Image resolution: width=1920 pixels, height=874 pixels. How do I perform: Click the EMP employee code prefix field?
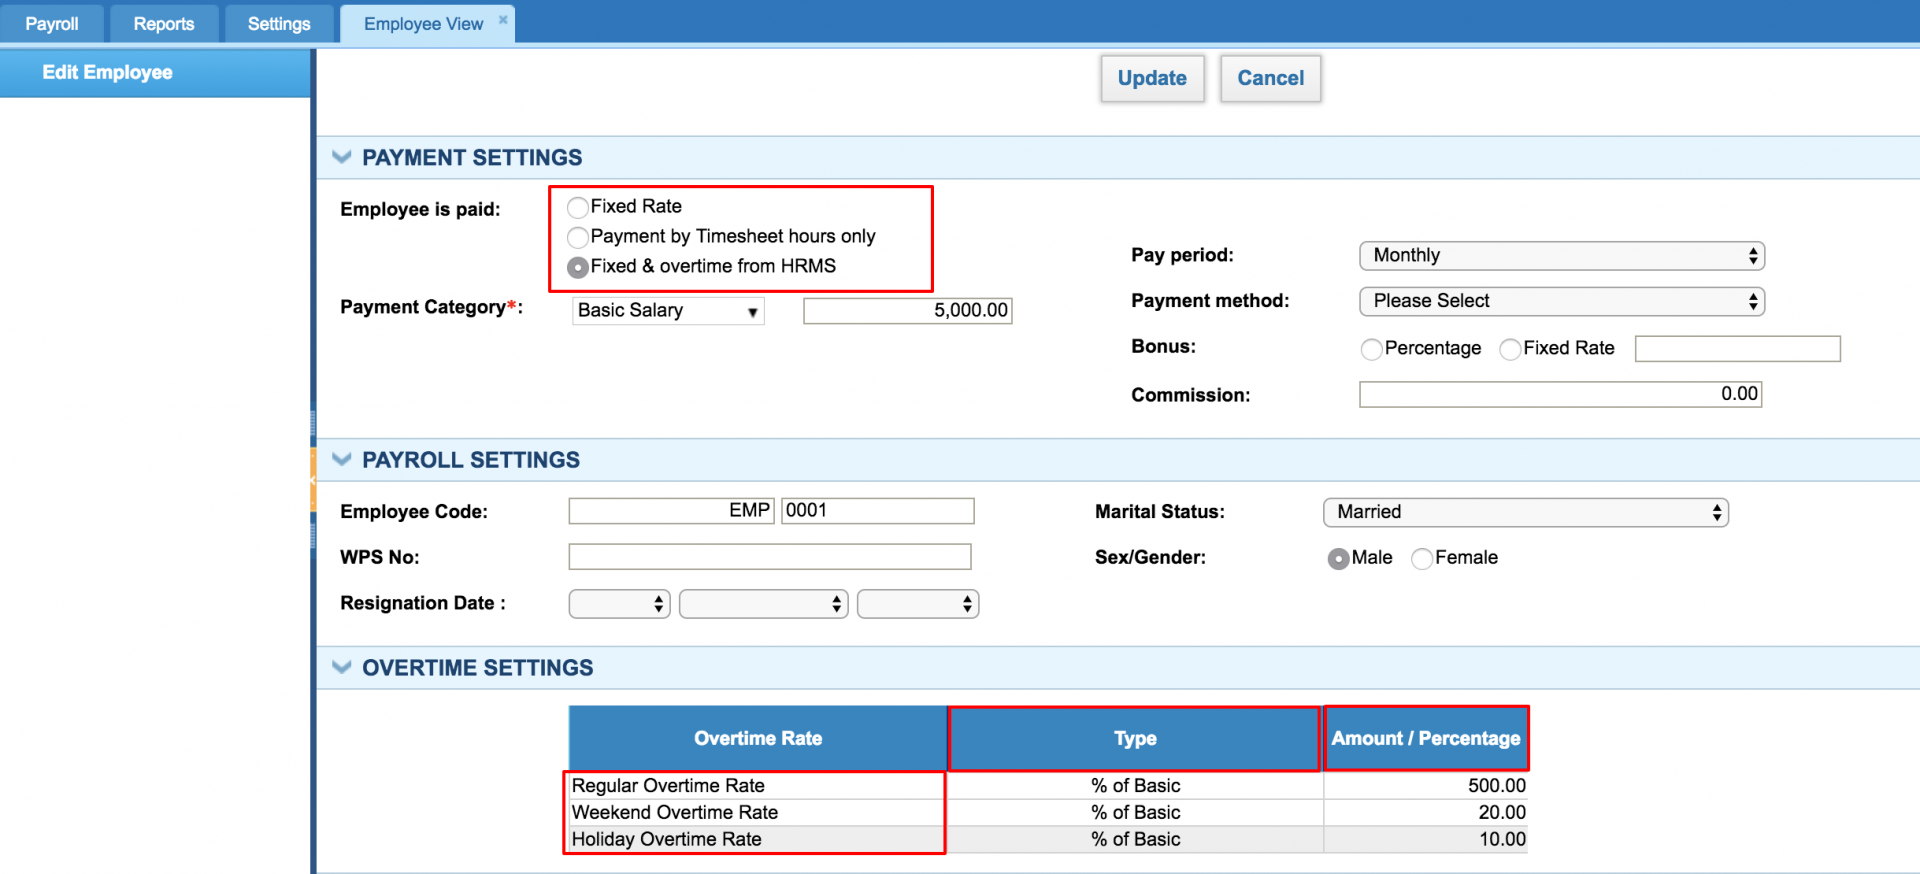672,511
